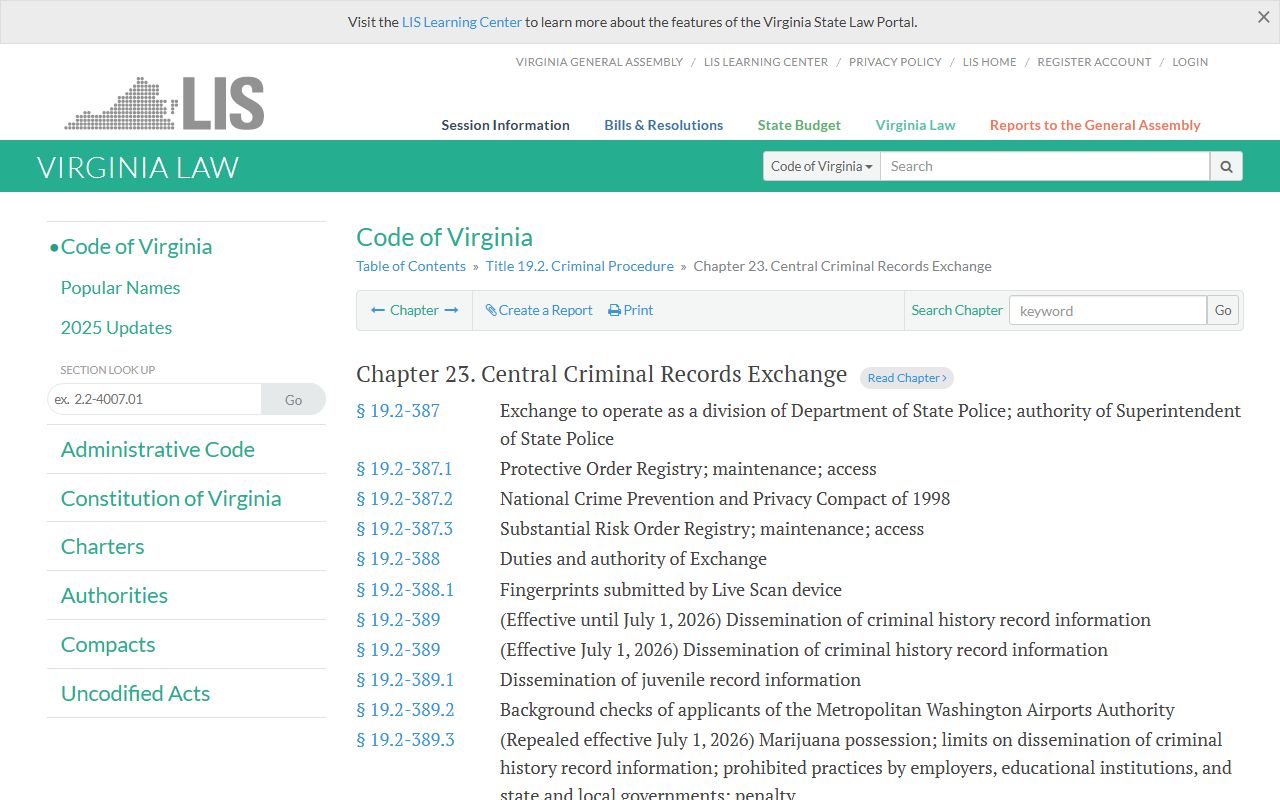Click the Code of Virginia page heading
The width and height of the screenshot is (1280, 800).
[x=444, y=237]
